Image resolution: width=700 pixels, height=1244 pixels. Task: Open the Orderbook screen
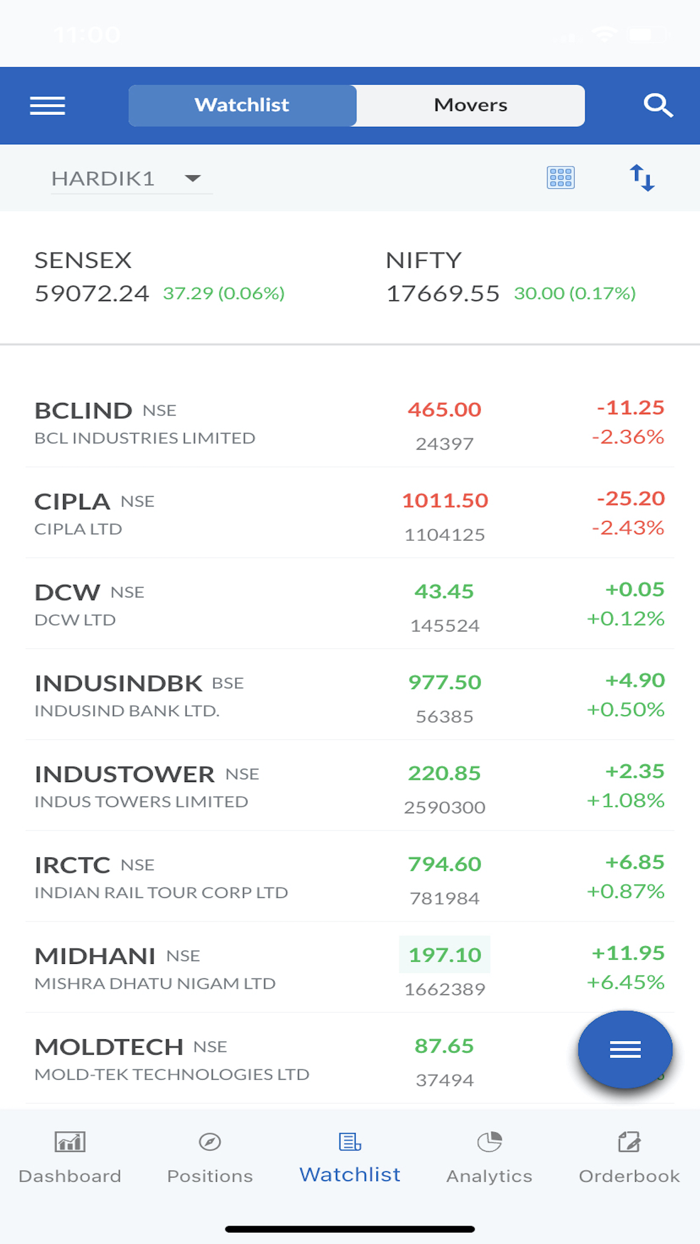(x=628, y=1156)
